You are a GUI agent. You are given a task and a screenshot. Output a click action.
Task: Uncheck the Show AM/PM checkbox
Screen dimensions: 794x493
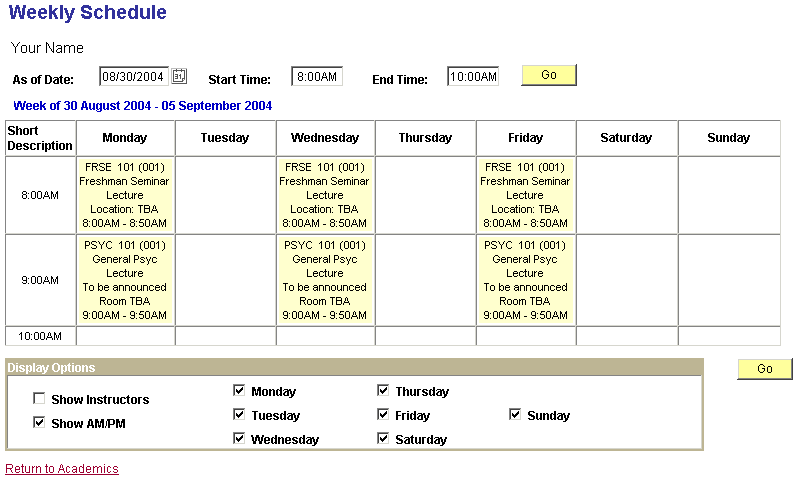pyautogui.click(x=39, y=422)
